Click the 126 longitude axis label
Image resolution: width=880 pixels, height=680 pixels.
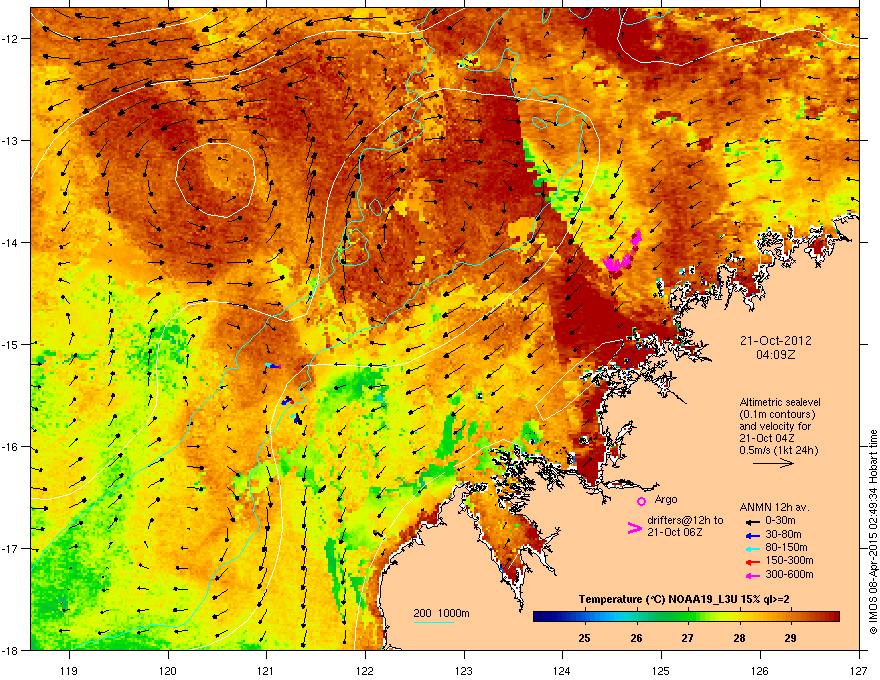pyautogui.click(x=760, y=671)
